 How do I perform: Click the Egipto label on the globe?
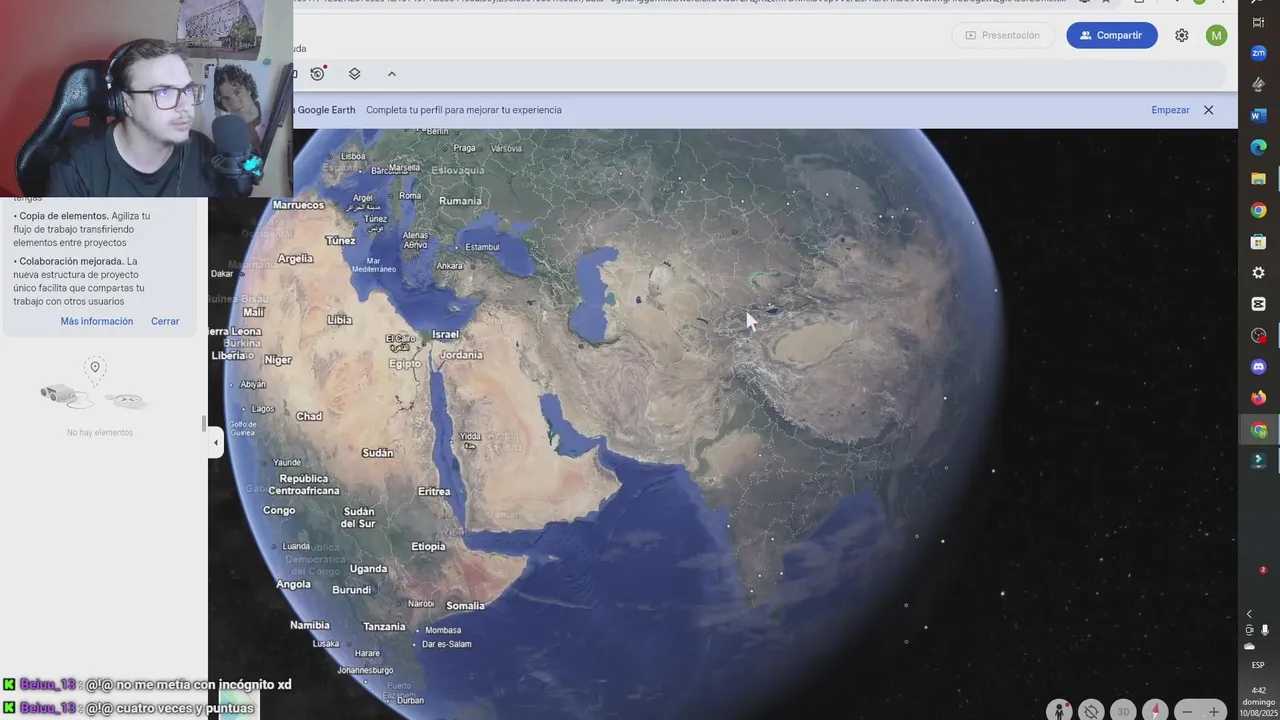(x=405, y=364)
